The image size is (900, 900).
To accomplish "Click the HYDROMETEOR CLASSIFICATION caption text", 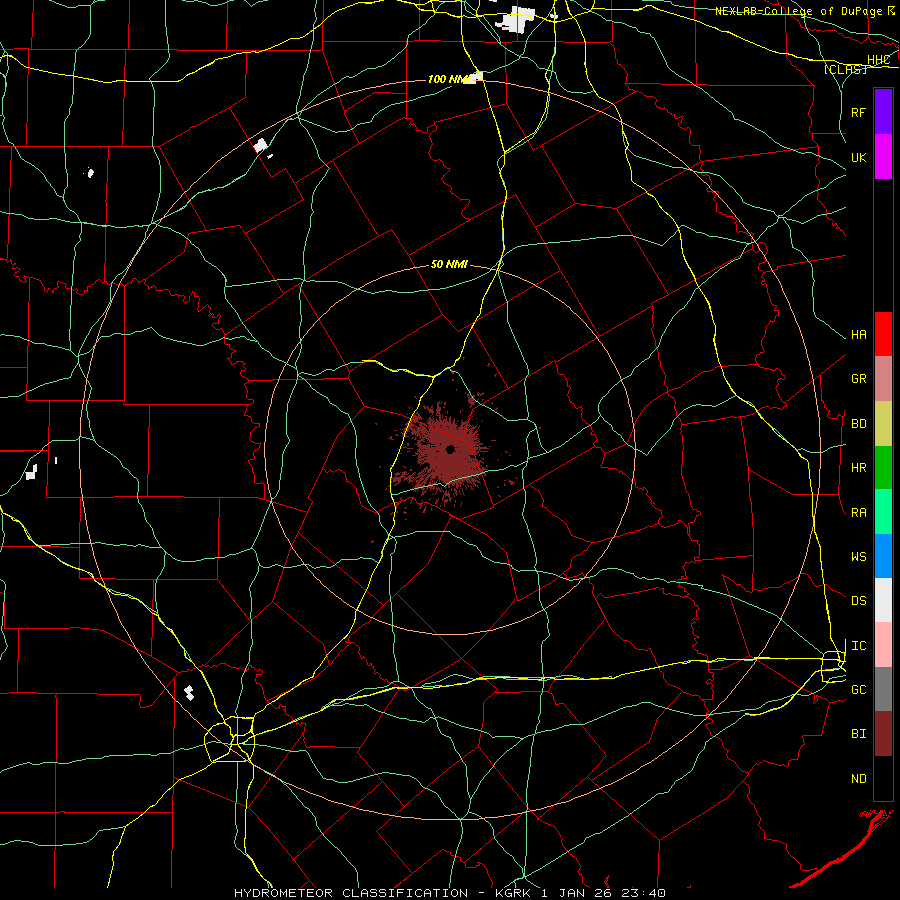I will tap(351, 893).
